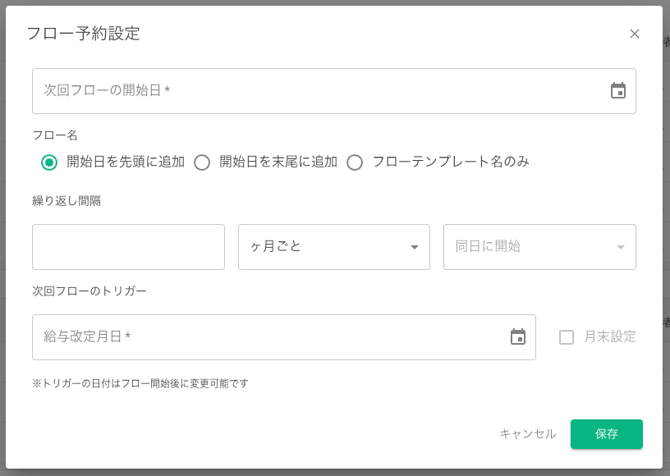Save settings with the 保存 button
The image size is (670, 476).
pyautogui.click(x=606, y=434)
